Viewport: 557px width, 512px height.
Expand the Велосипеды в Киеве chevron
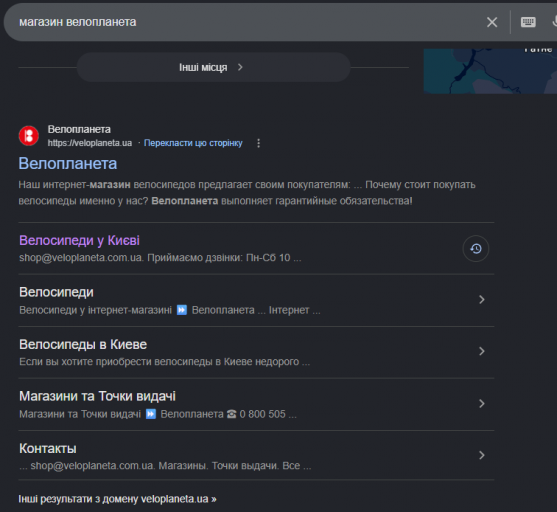(x=482, y=351)
